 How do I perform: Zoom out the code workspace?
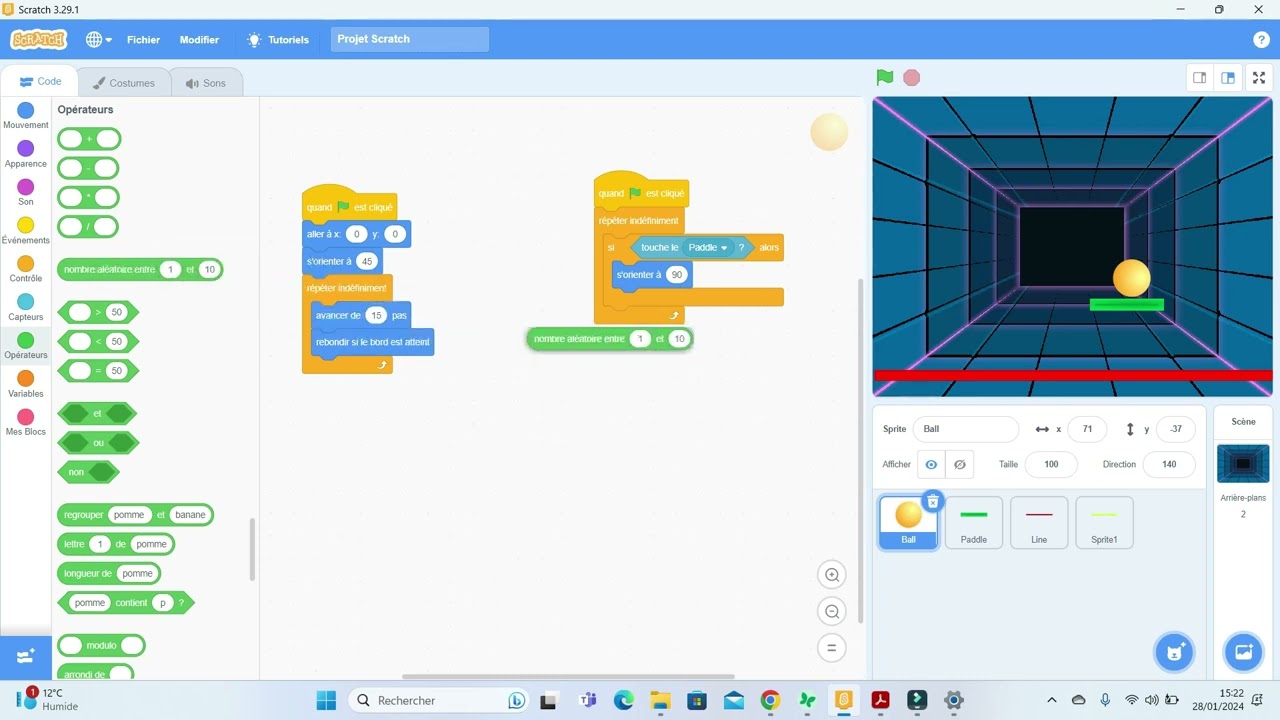click(831, 611)
